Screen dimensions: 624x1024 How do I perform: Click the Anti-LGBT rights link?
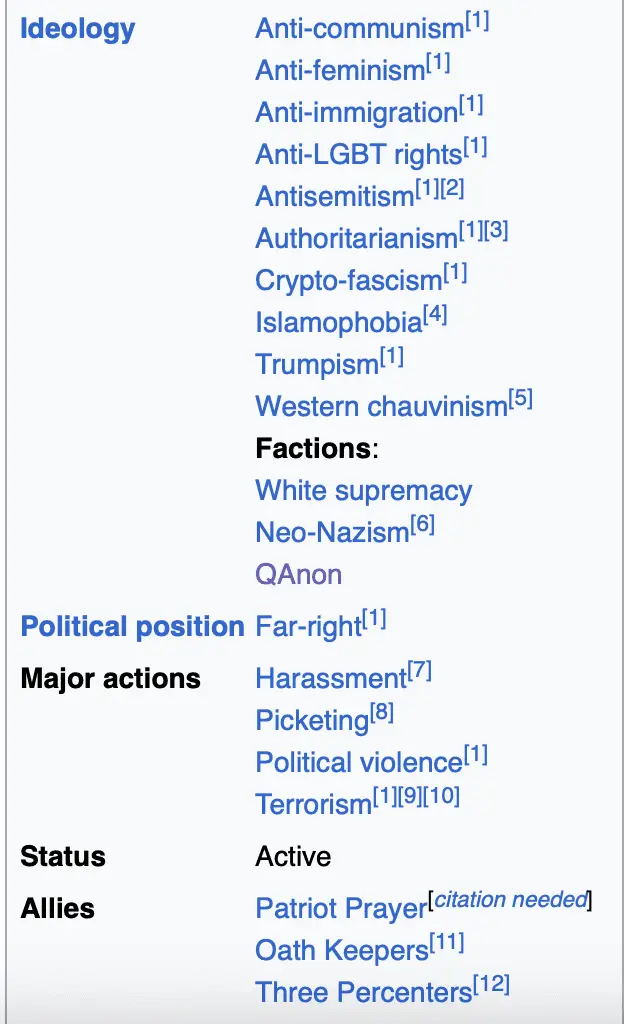(359, 155)
